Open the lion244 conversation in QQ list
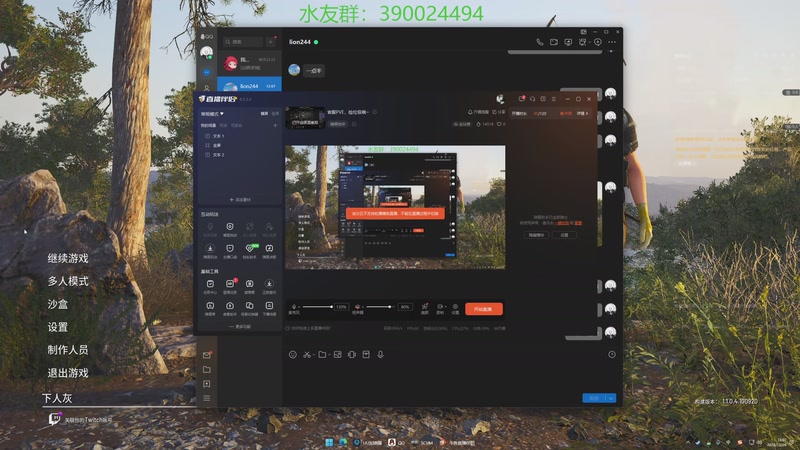 click(x=249, y=86)
